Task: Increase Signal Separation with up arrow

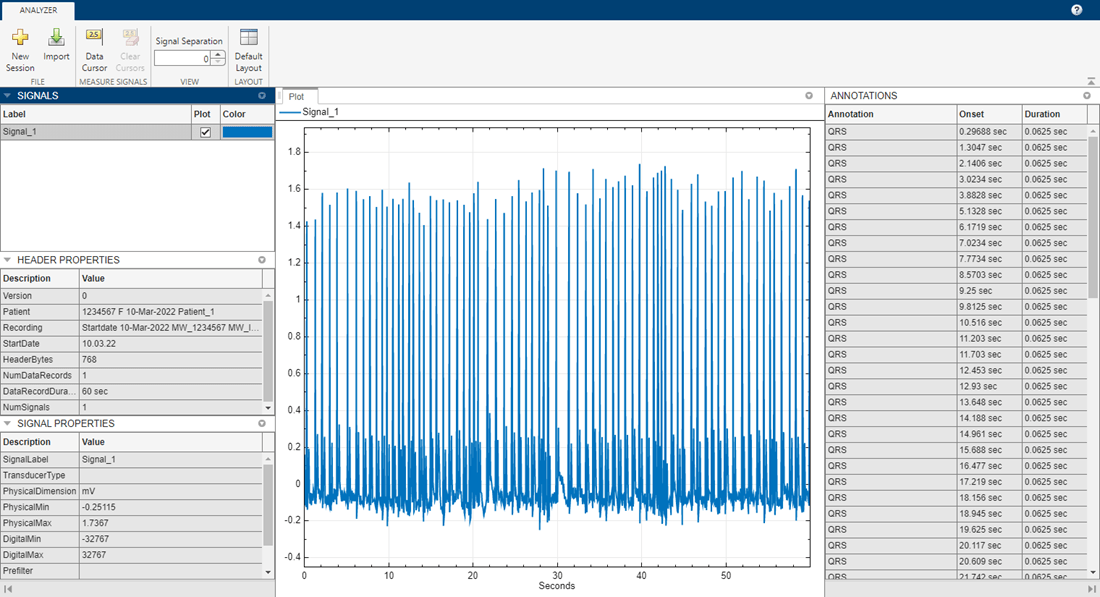Action: 218,55
